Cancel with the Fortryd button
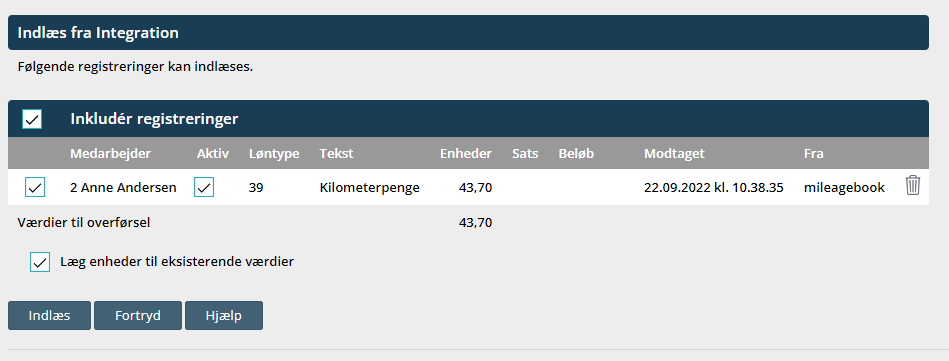This screenshot has width=949, height=361. [x=137, y=316]
